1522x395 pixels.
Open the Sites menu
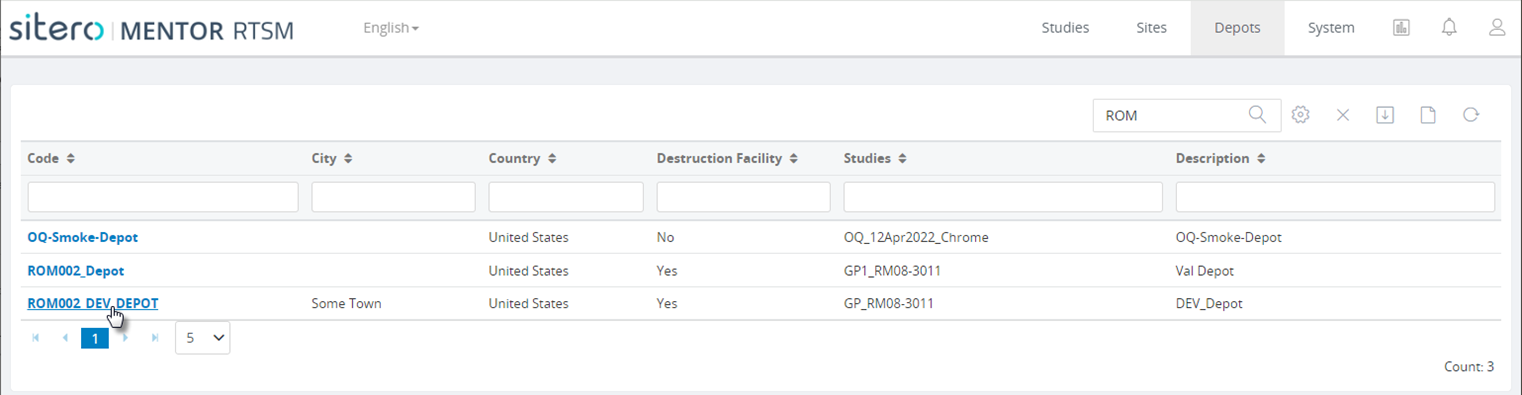click(1151, 28)
